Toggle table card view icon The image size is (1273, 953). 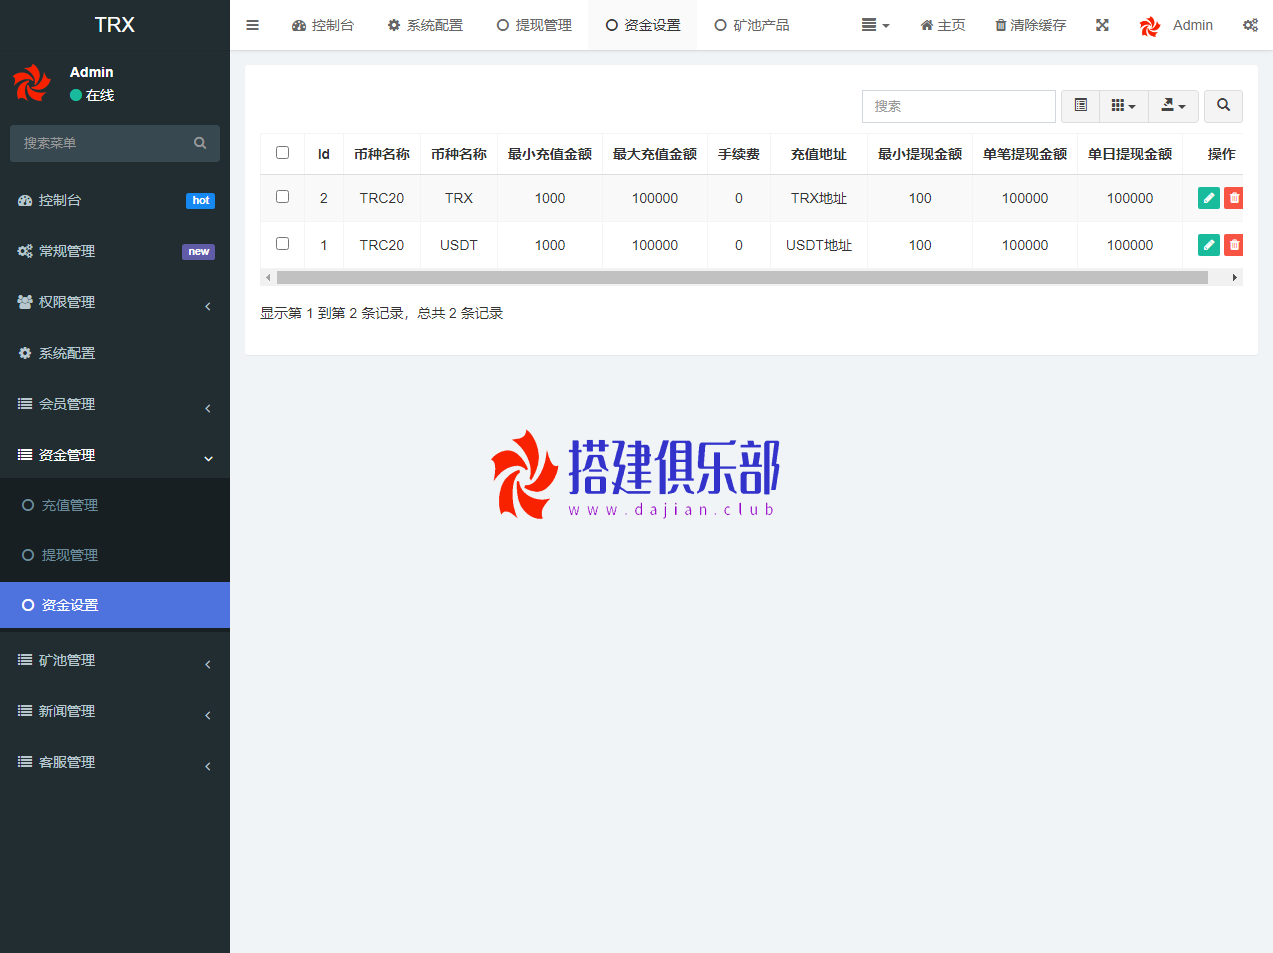[1080, 105]
